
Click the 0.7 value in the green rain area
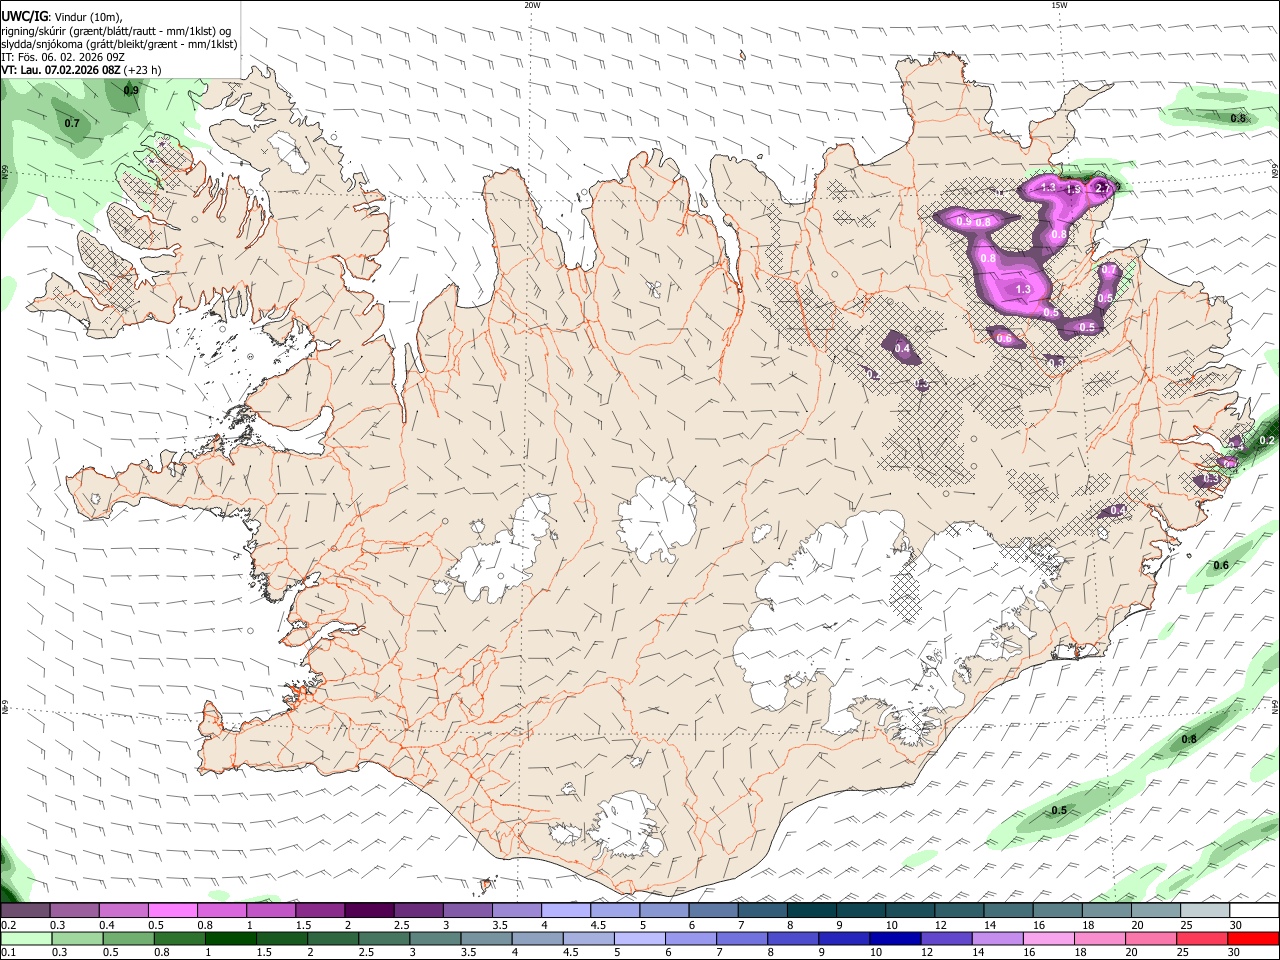point(72,124)
